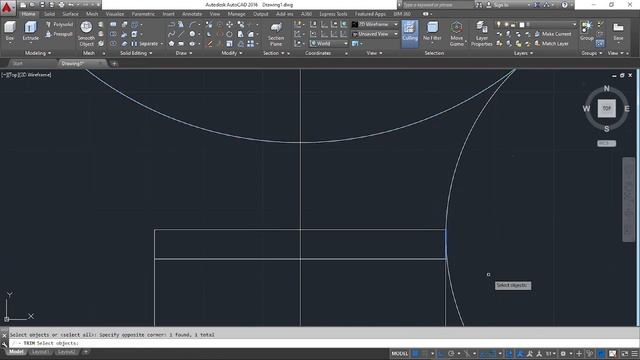Open the Surface ribbon tab
640x360 pixels.
pos(70,14)
